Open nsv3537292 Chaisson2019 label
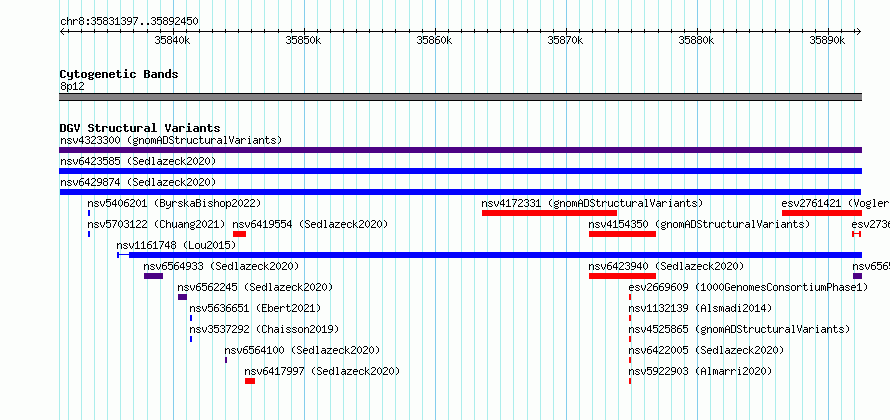890x420 pixels. click(x=264, y=329)
